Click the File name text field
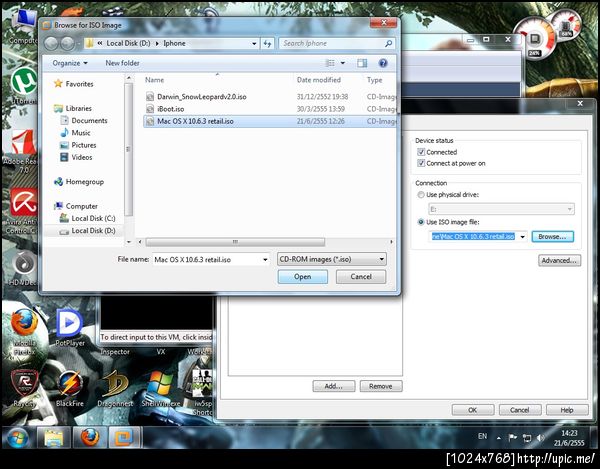The width and height of the screenshot is (600, 469). 207,260
